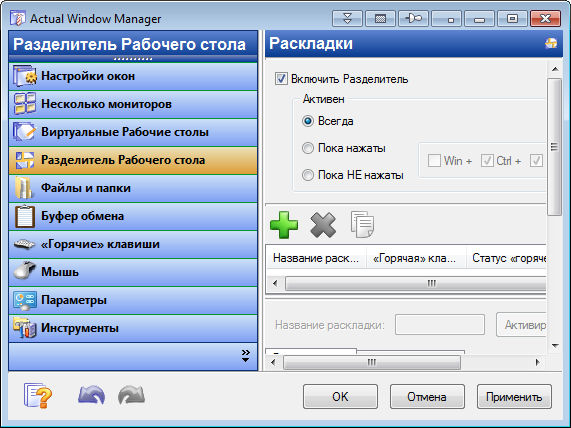Click the Название раскладки input field

click(x=440, y=325)
